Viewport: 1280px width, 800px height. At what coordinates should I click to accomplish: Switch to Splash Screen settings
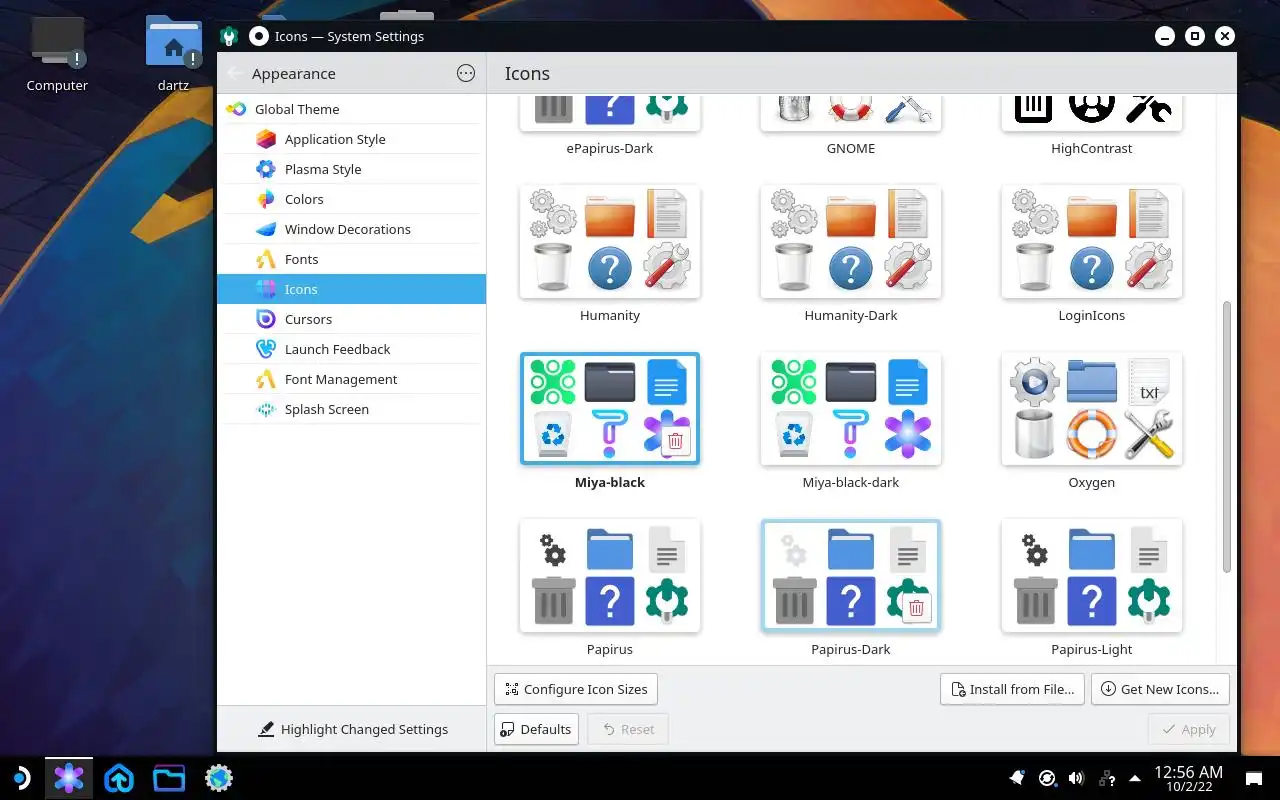[x=351, y=409]
